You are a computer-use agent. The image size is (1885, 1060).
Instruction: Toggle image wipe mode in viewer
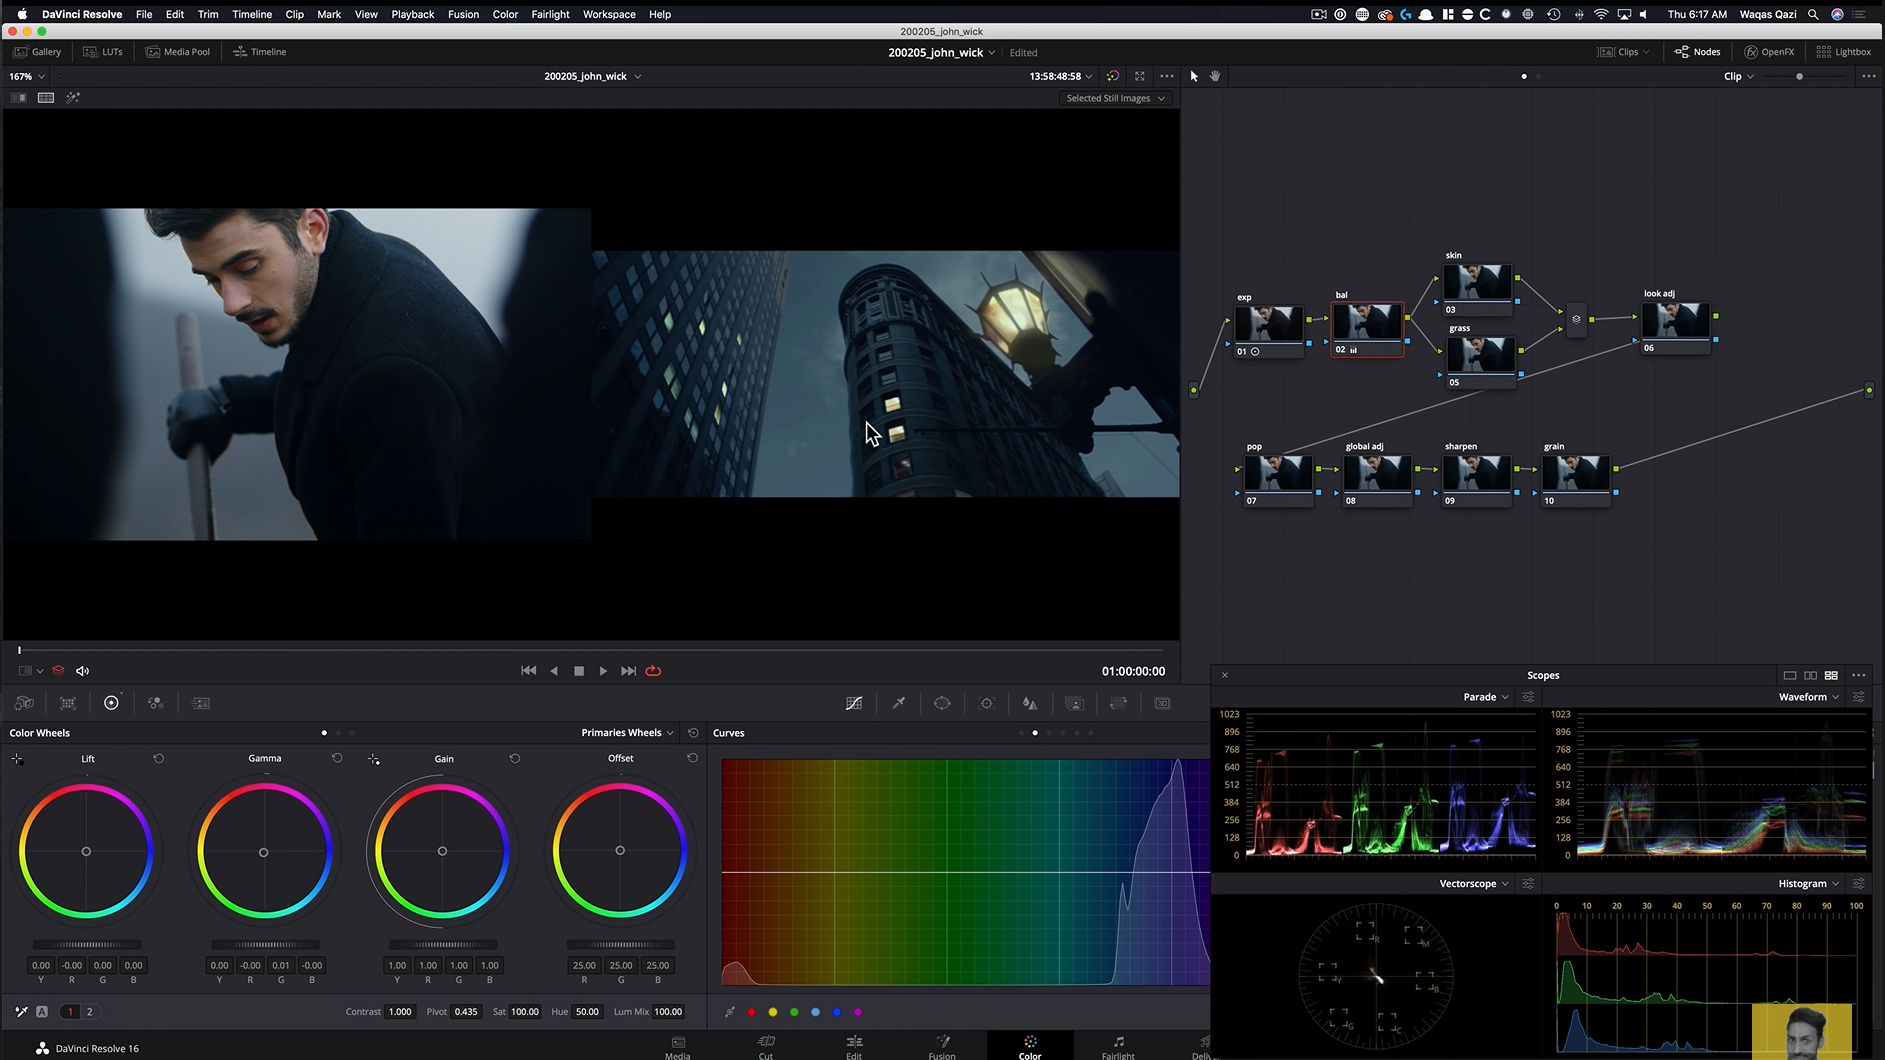click(19, 97)
